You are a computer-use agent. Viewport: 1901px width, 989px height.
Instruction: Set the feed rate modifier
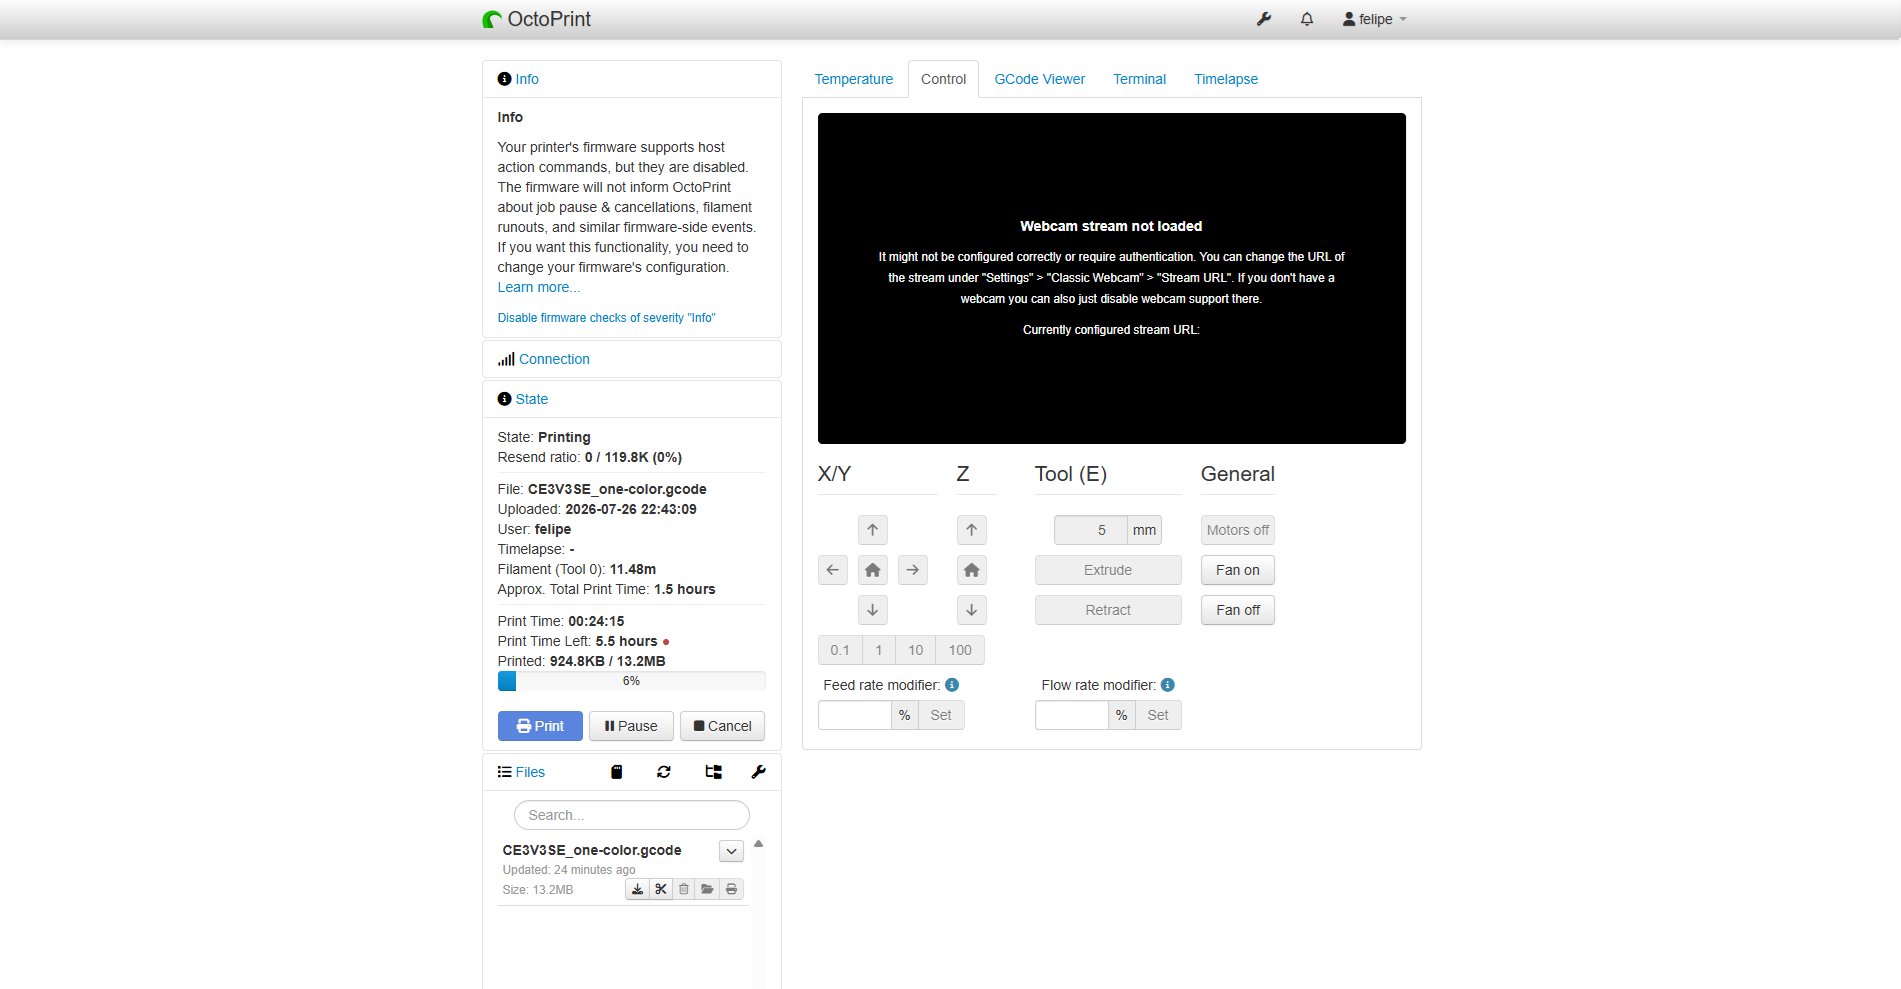tap(941, 715)
